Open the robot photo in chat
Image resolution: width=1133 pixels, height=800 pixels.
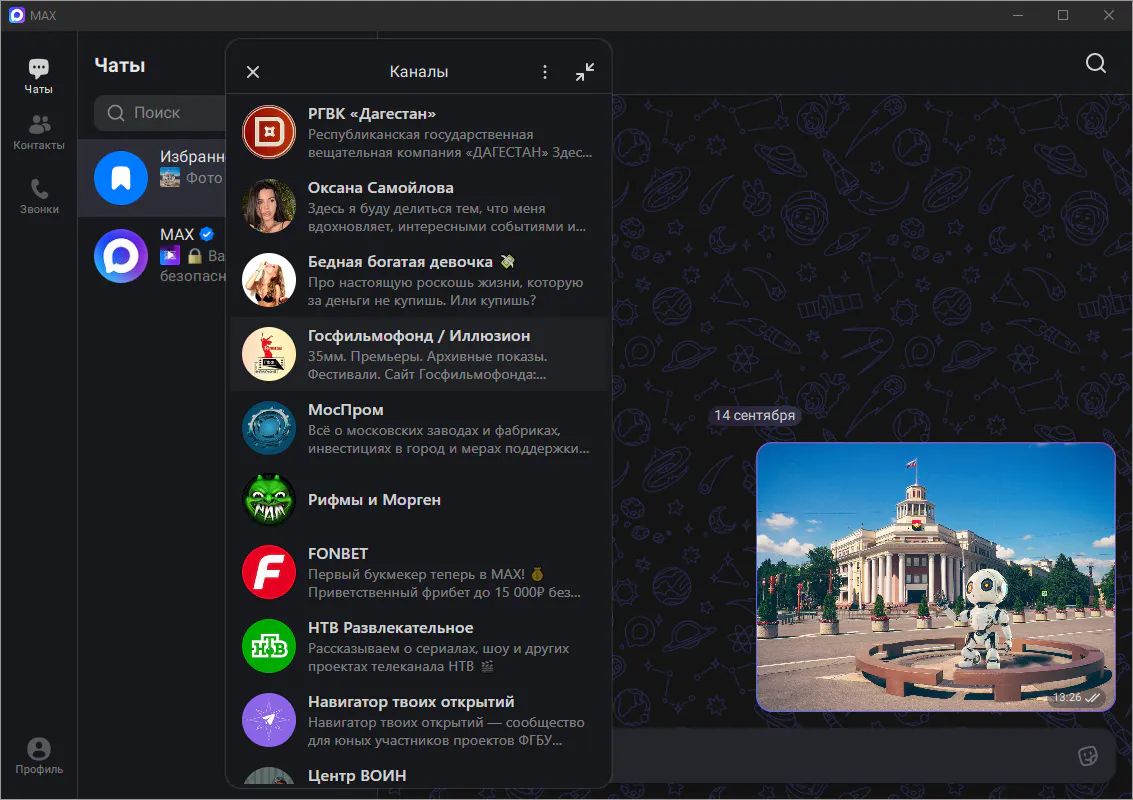935,576
